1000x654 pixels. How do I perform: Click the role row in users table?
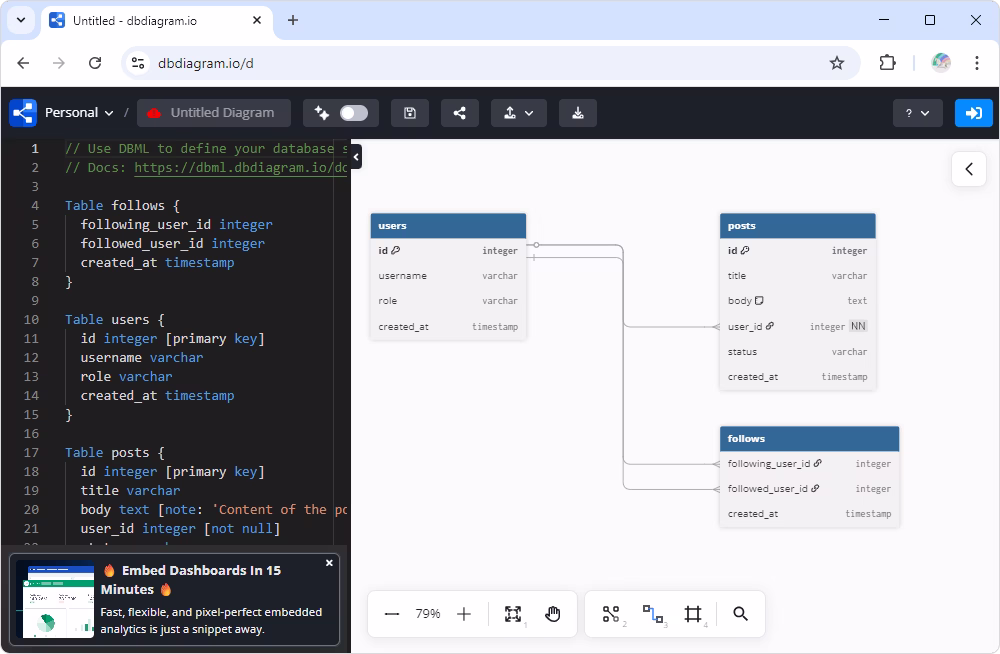pyautogui.click(x=448, y=301)
